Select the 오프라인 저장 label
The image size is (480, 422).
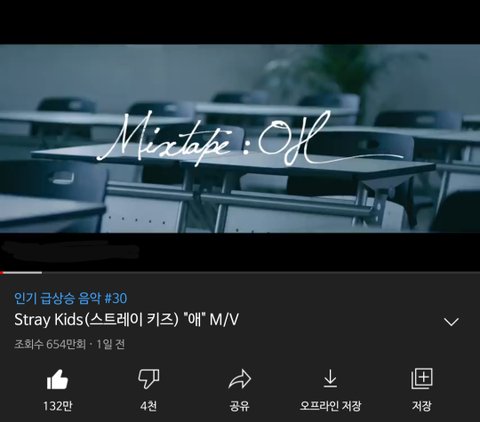[x=330, y=406]
